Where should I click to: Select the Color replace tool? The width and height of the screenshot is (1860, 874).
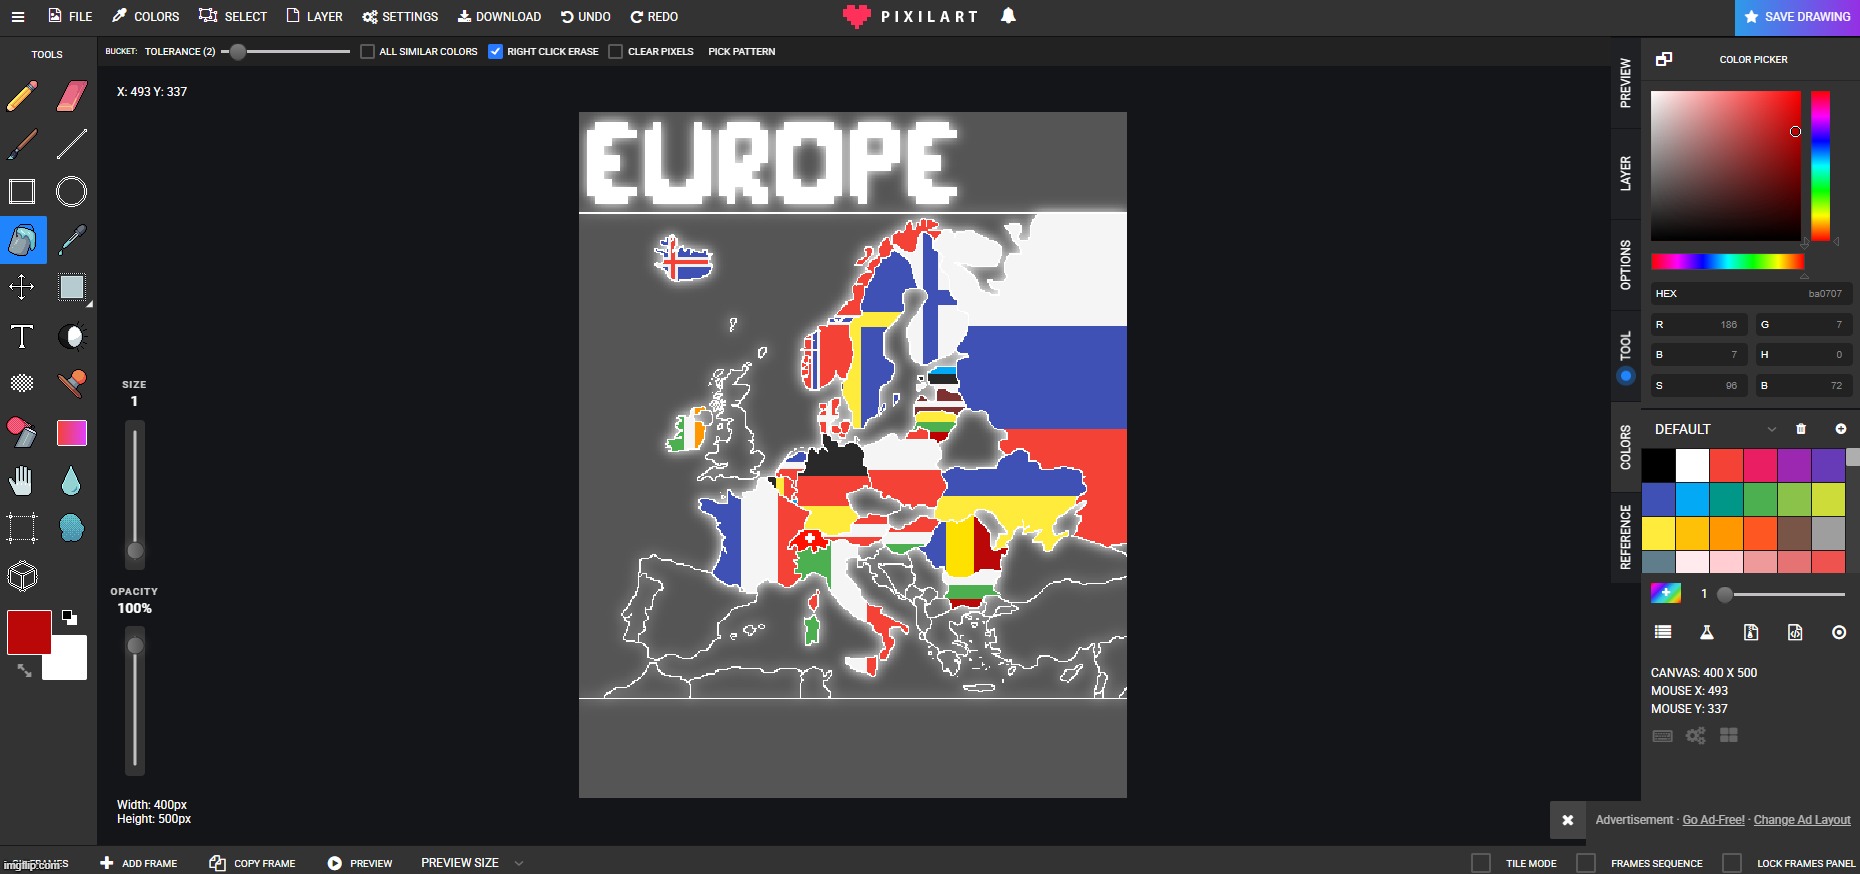(x=22, y=432)
